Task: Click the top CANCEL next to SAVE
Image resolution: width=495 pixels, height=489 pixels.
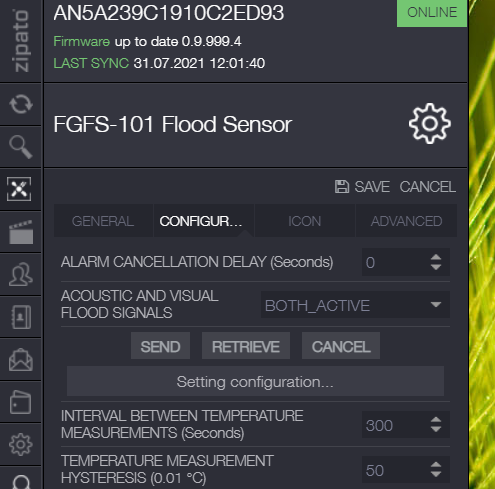Action: click(x=428, y=187)
